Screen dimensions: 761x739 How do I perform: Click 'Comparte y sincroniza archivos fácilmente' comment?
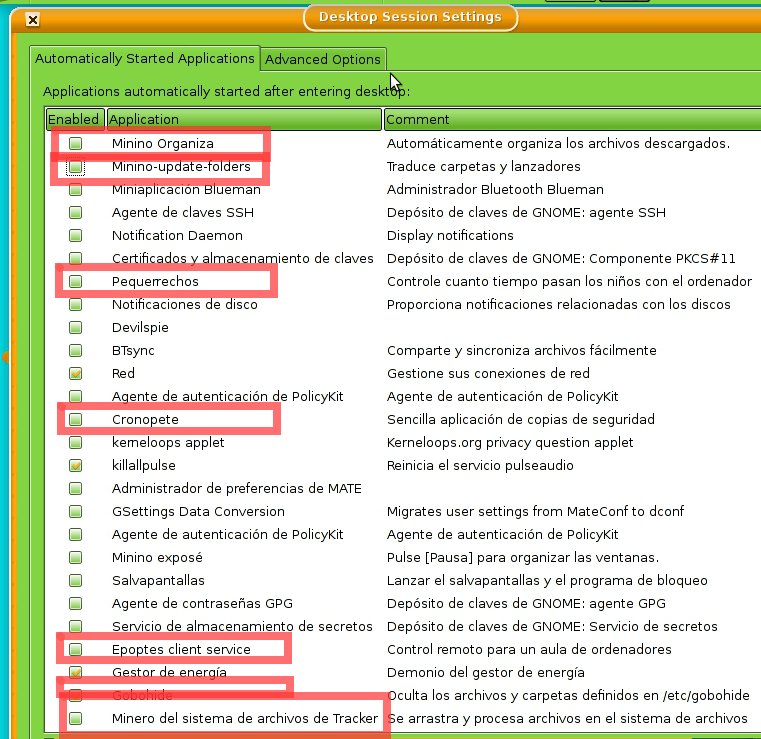(x=522, y=350)
